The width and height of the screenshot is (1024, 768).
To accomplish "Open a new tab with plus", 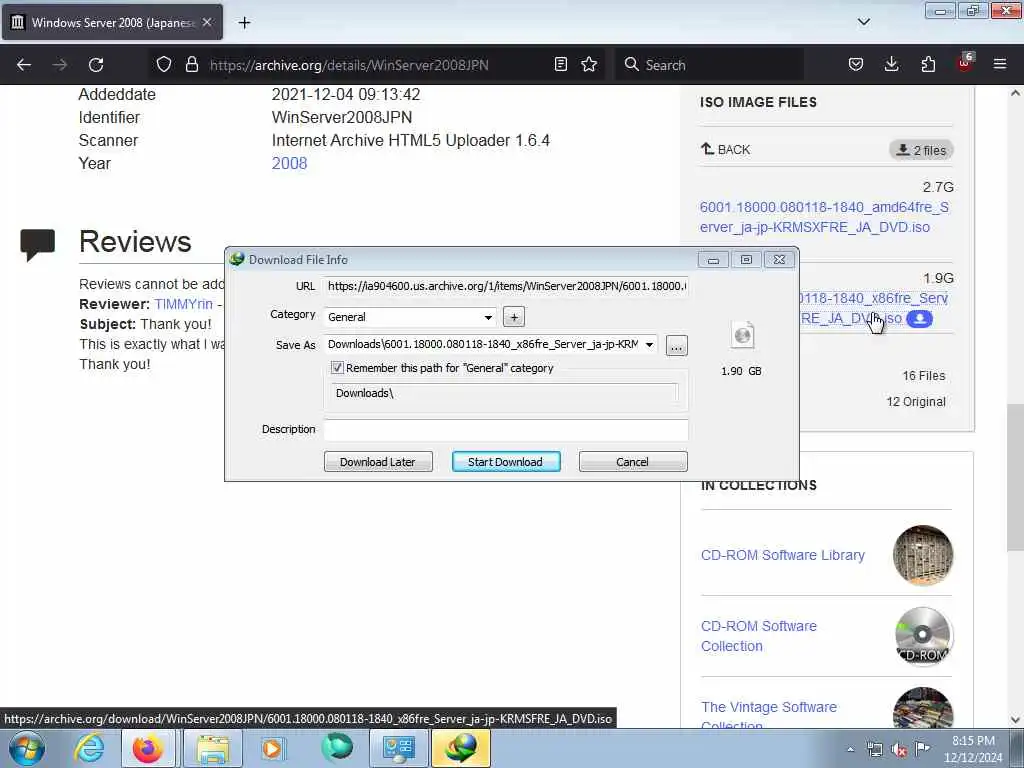I will pos(244,23).
